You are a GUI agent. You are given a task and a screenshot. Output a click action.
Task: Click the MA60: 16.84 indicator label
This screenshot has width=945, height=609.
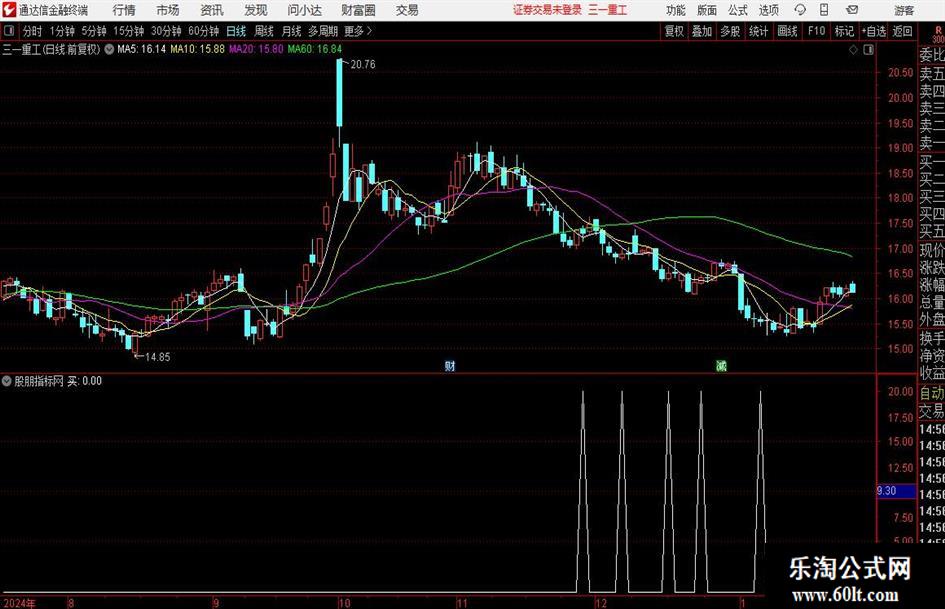314,49
